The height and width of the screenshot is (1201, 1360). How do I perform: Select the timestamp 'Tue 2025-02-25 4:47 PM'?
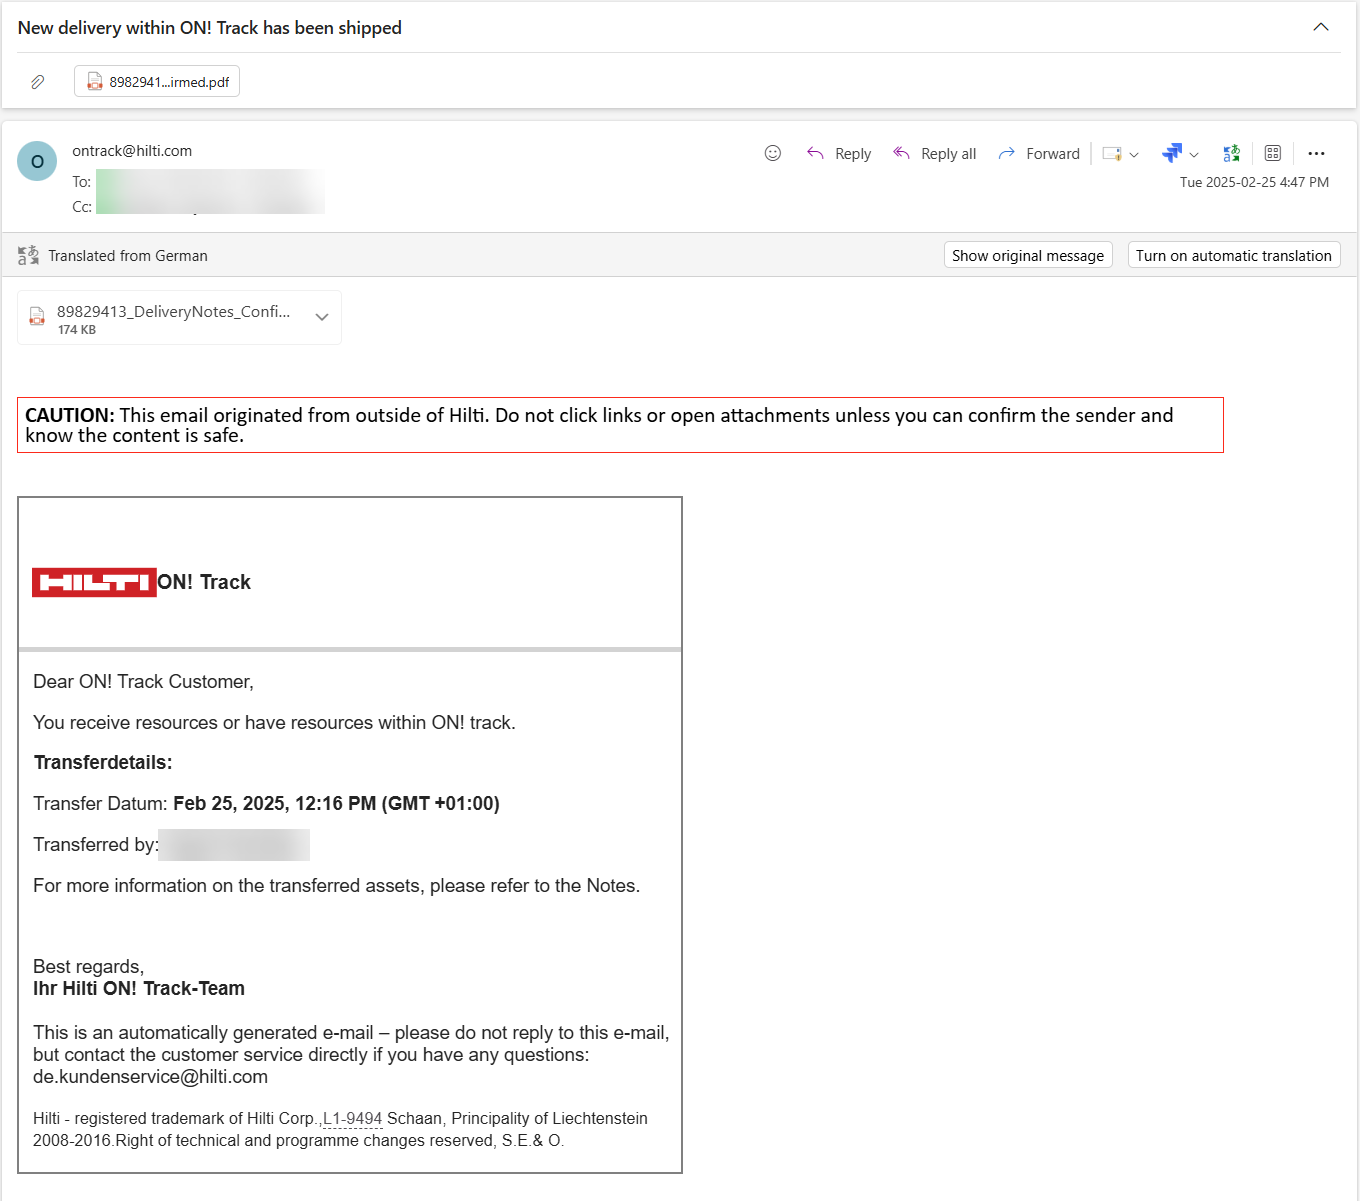pyautogui.click(x=1254, y=182)
